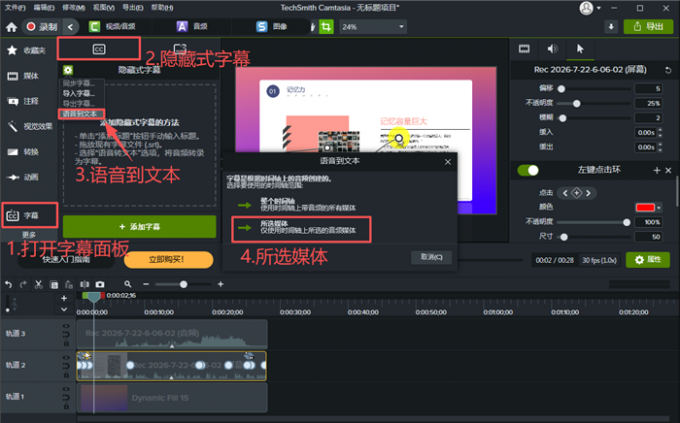Open the 24% canvas zoom dropdown

coord(373,27)
